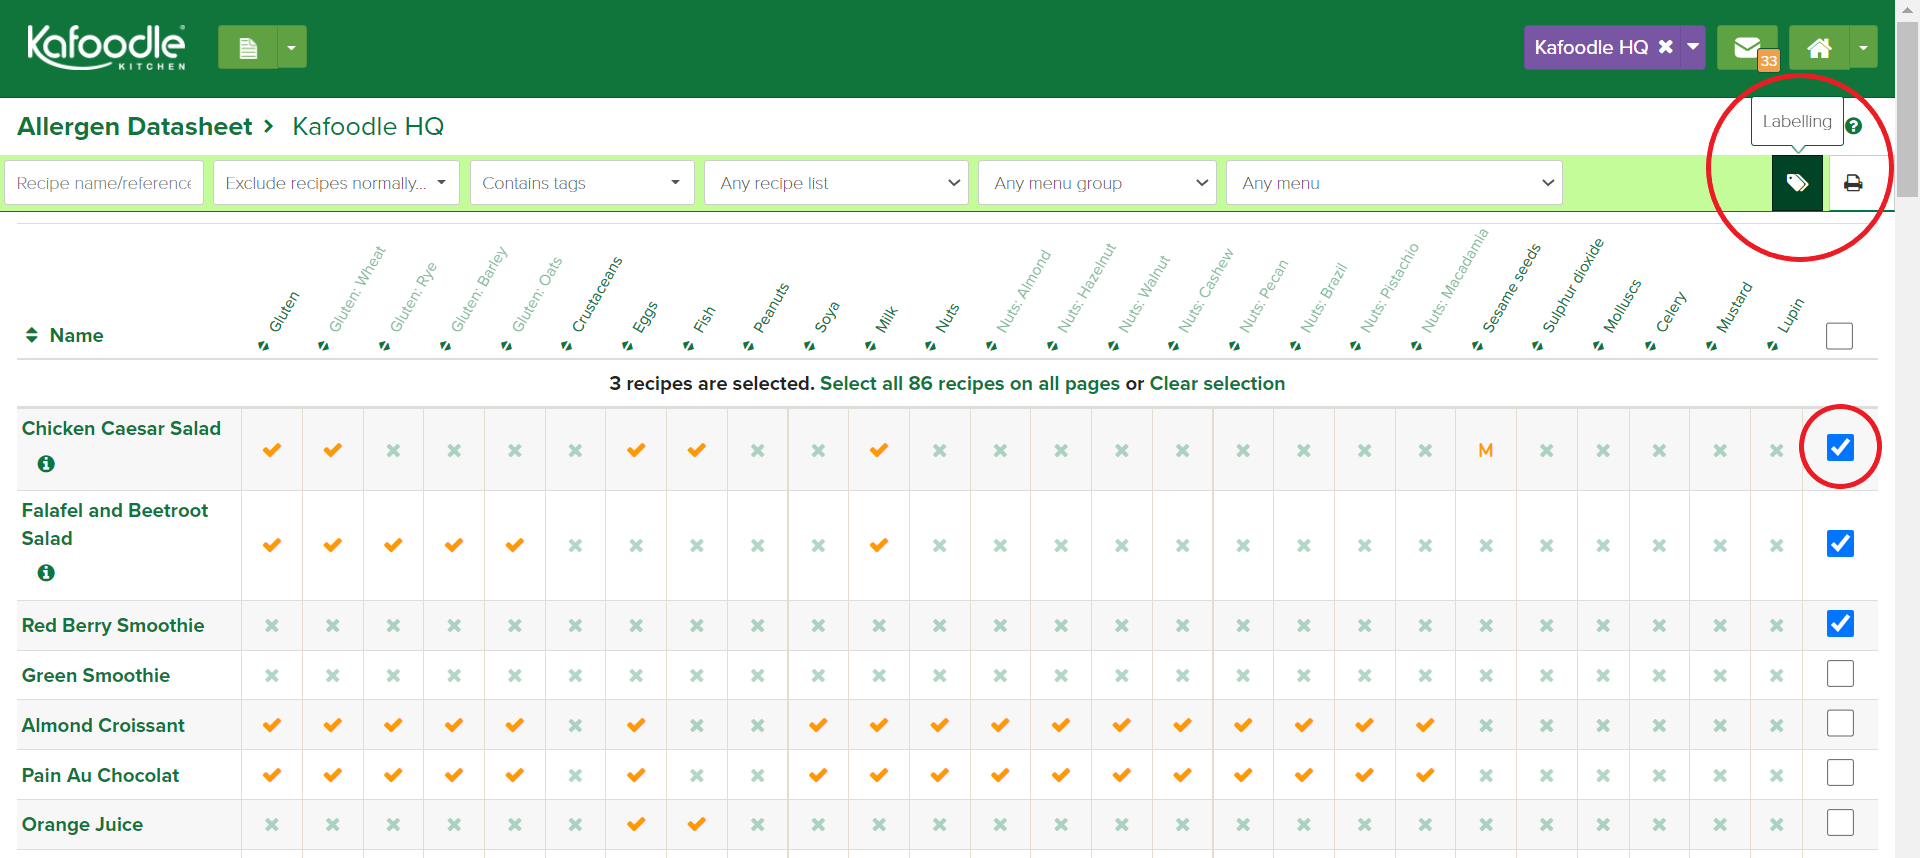The height and width of the screenshot is (858, 1920).
Task: Open info icon for Chicken Caesar Salad
Action: click(x=46, y=464)
